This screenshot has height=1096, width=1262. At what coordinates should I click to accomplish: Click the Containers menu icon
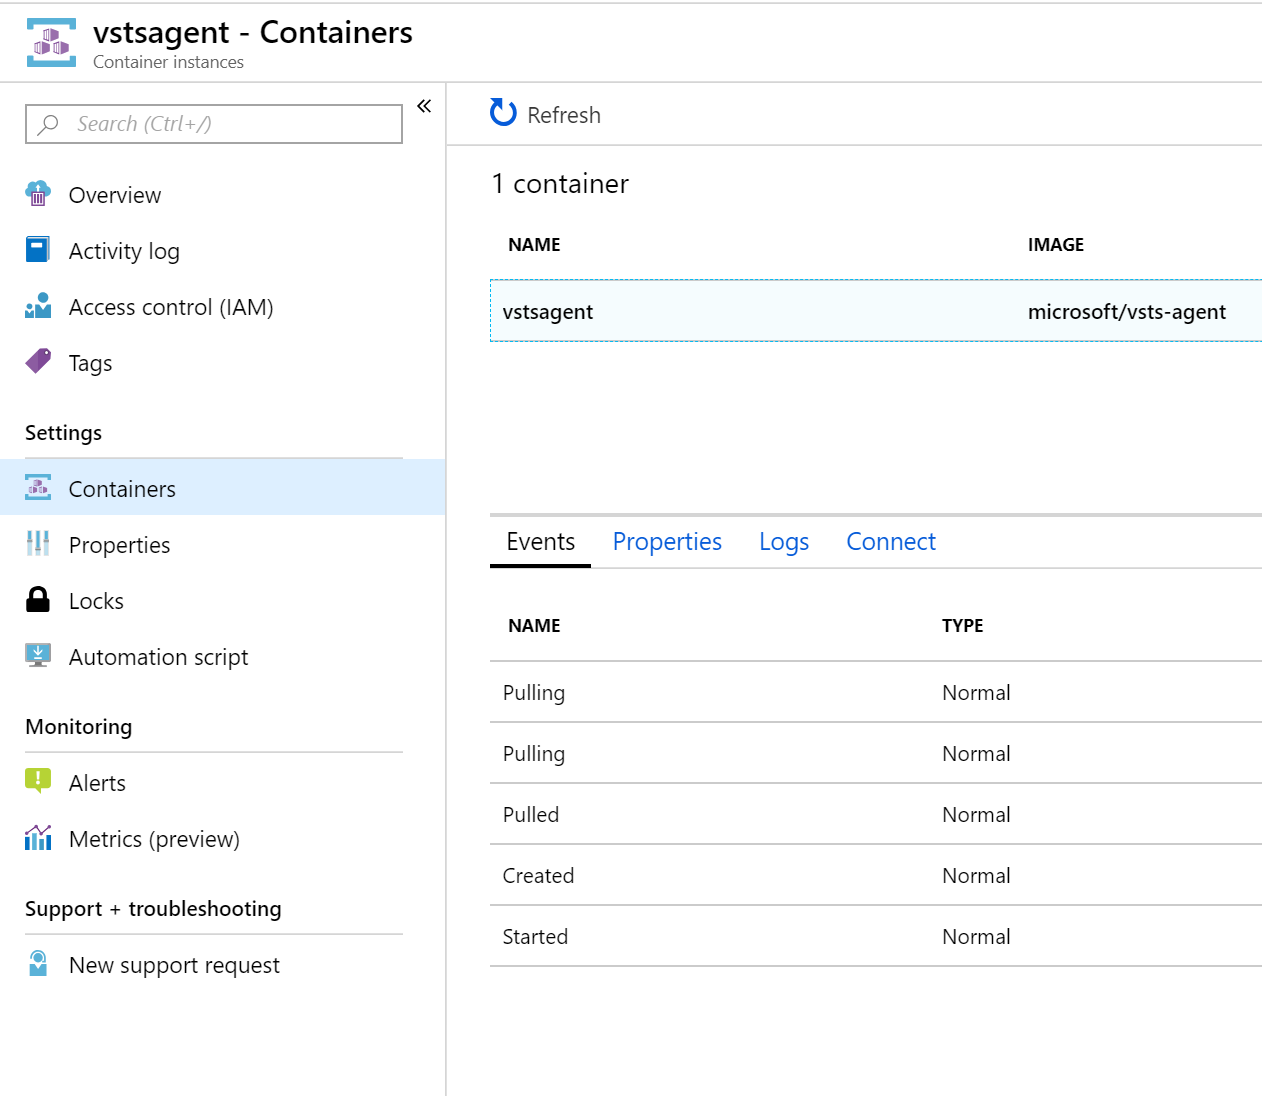(38, 488)
